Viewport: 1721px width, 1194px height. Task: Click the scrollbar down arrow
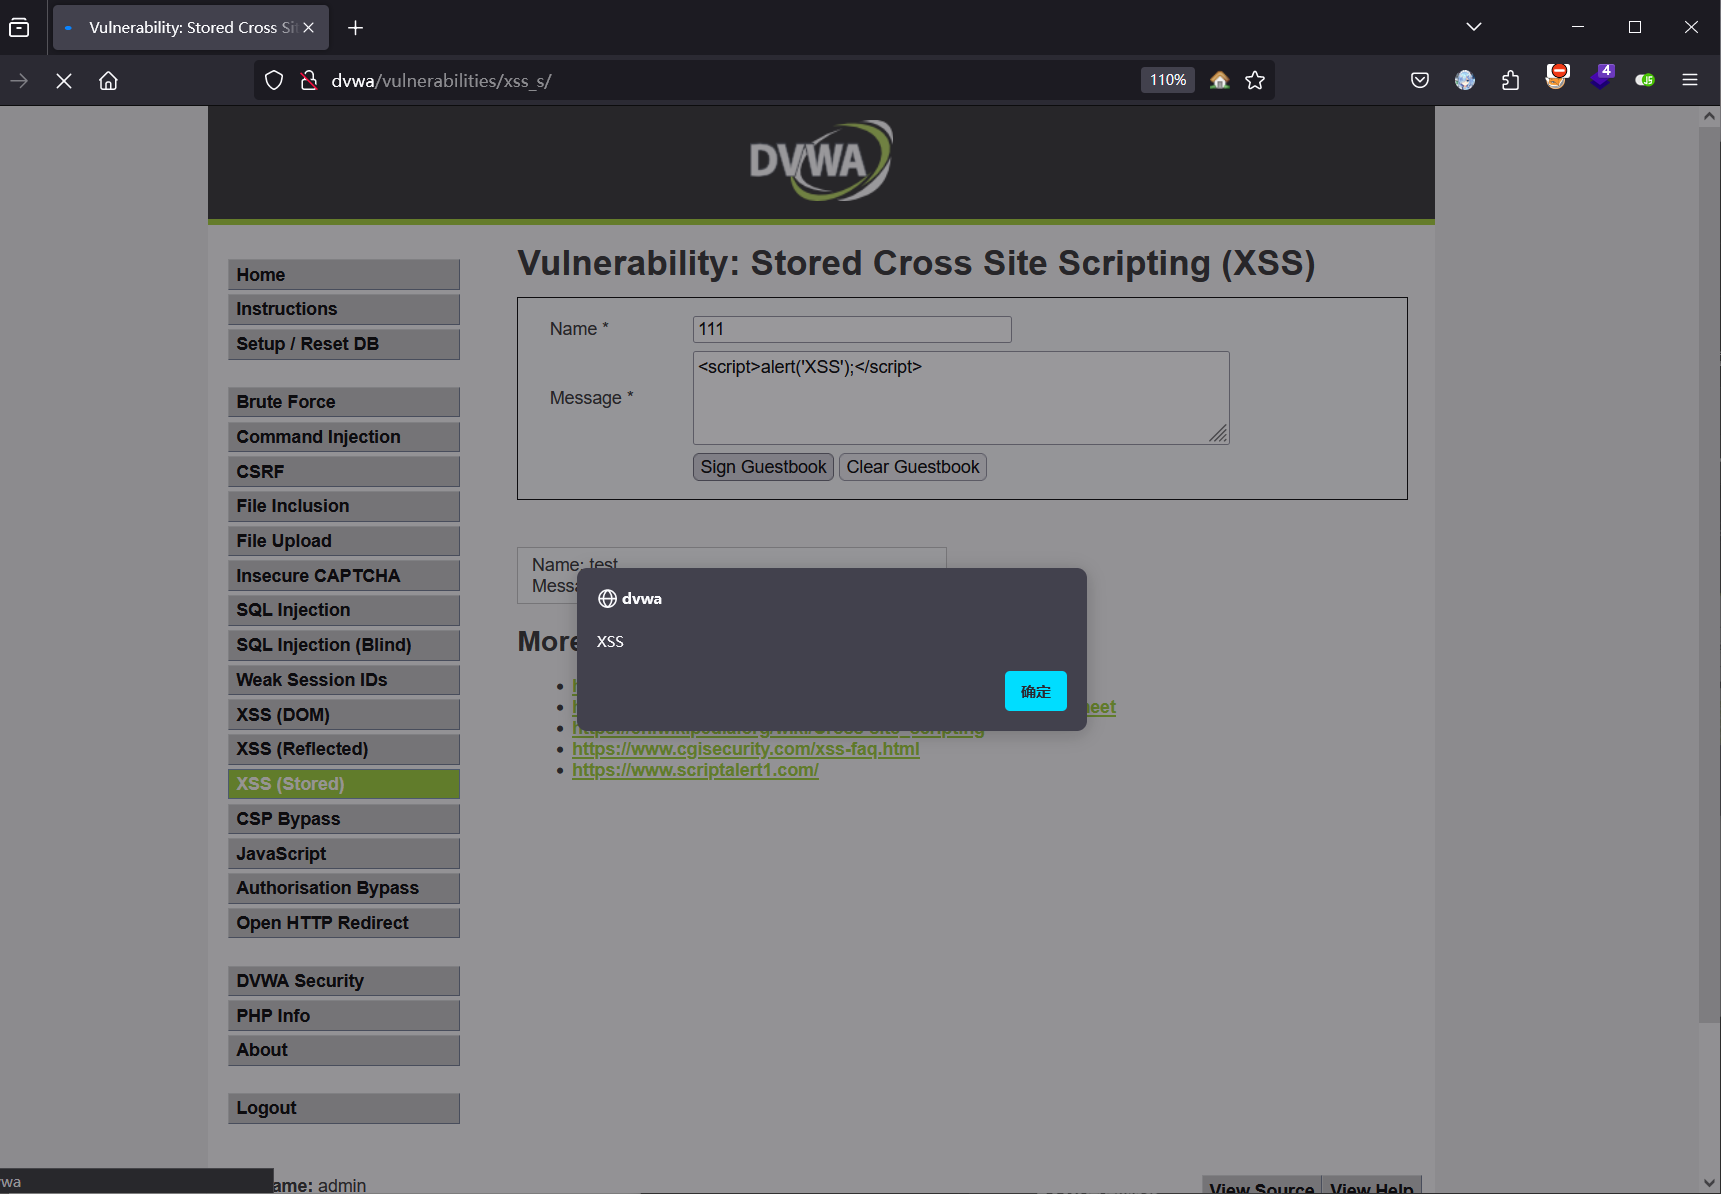pyautogui.click(x=1709, y=1182)
